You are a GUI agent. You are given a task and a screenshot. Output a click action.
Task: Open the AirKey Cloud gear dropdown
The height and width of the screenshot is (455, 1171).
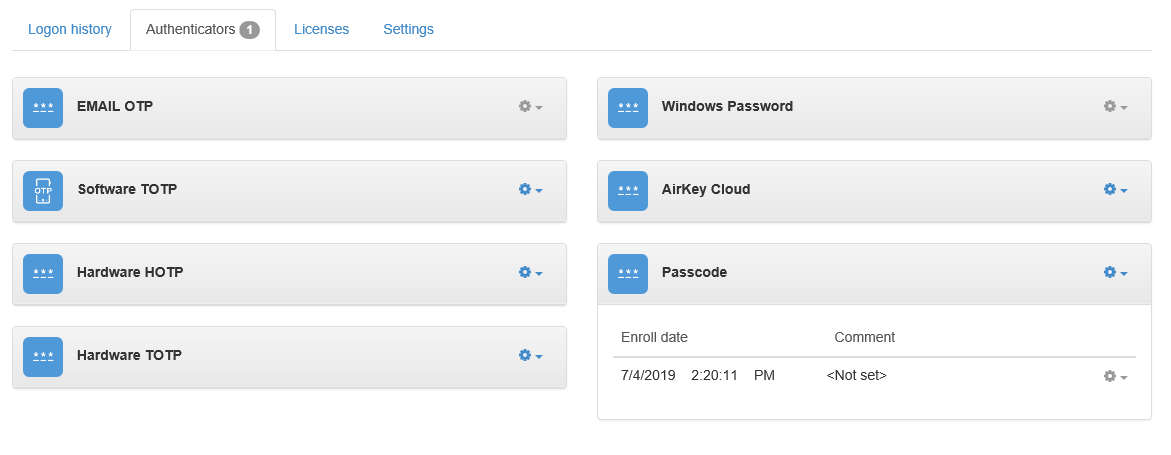pos(1115,190)
